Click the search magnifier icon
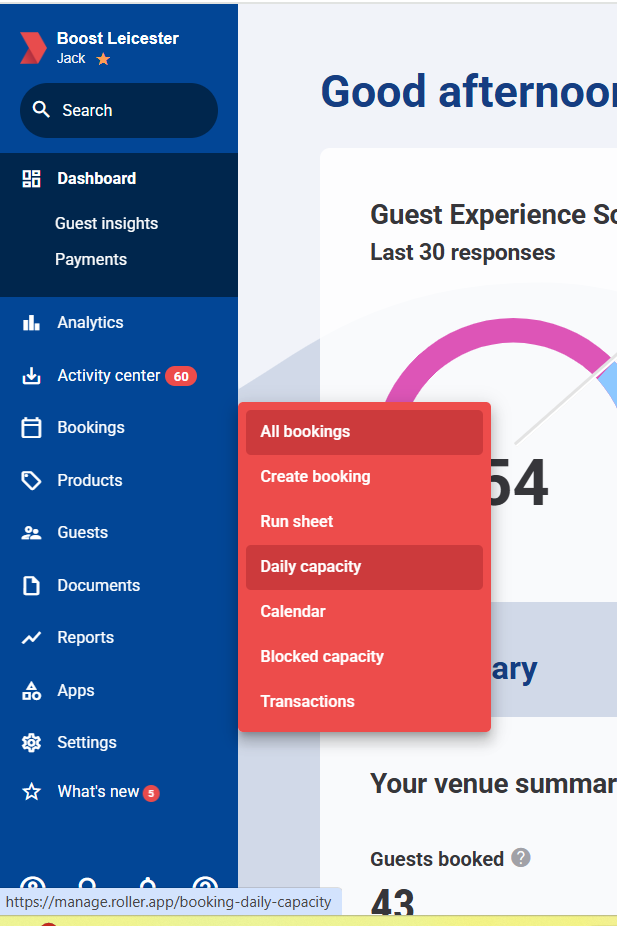The width and height of the screenshot is (617, 926). tap(41, 109)
